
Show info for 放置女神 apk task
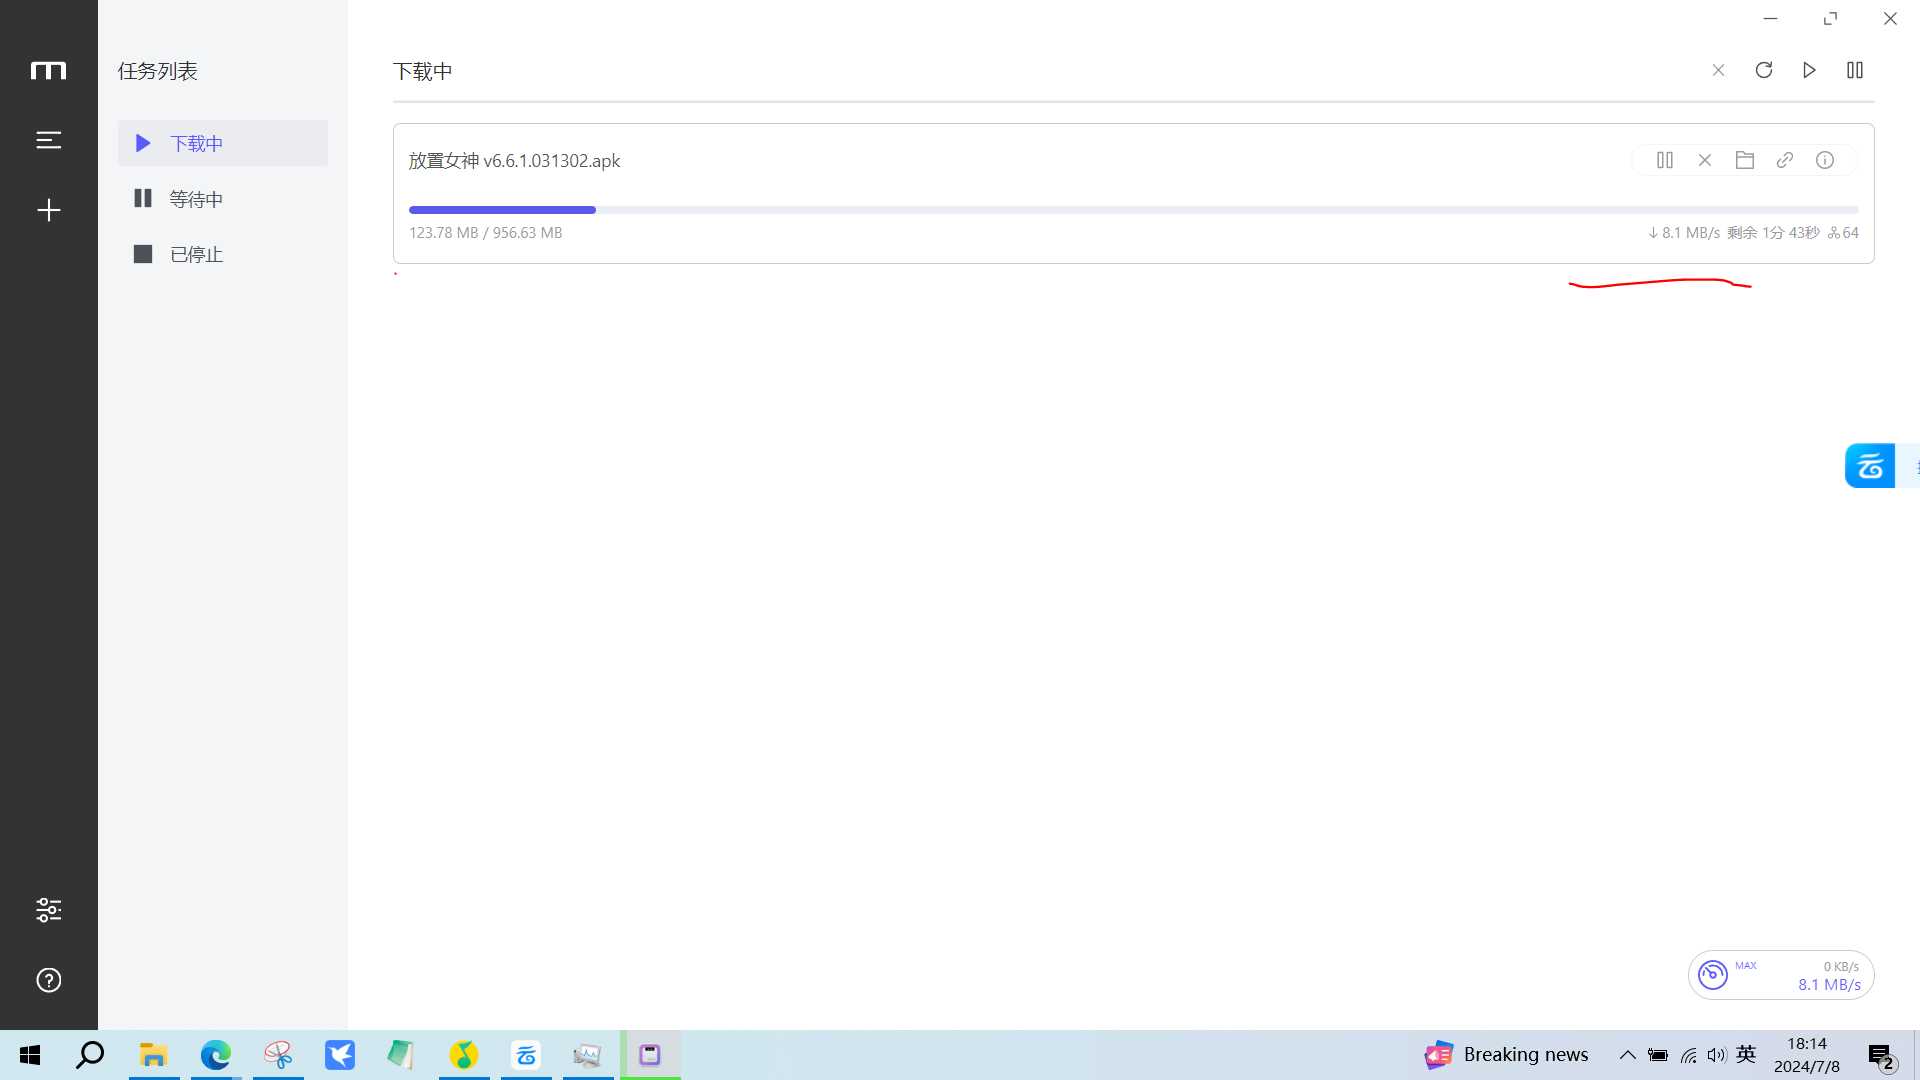coord(1825,160)
